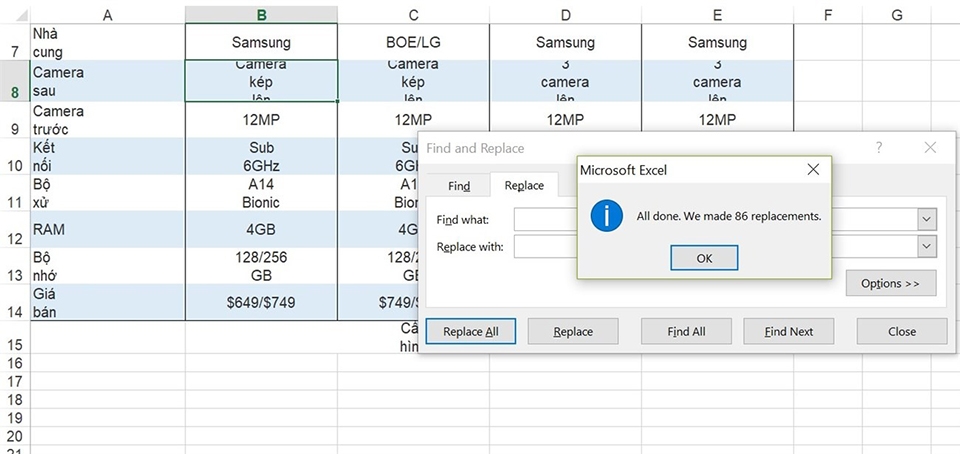Click the Bộ xử cell in column A

point(108,193)
